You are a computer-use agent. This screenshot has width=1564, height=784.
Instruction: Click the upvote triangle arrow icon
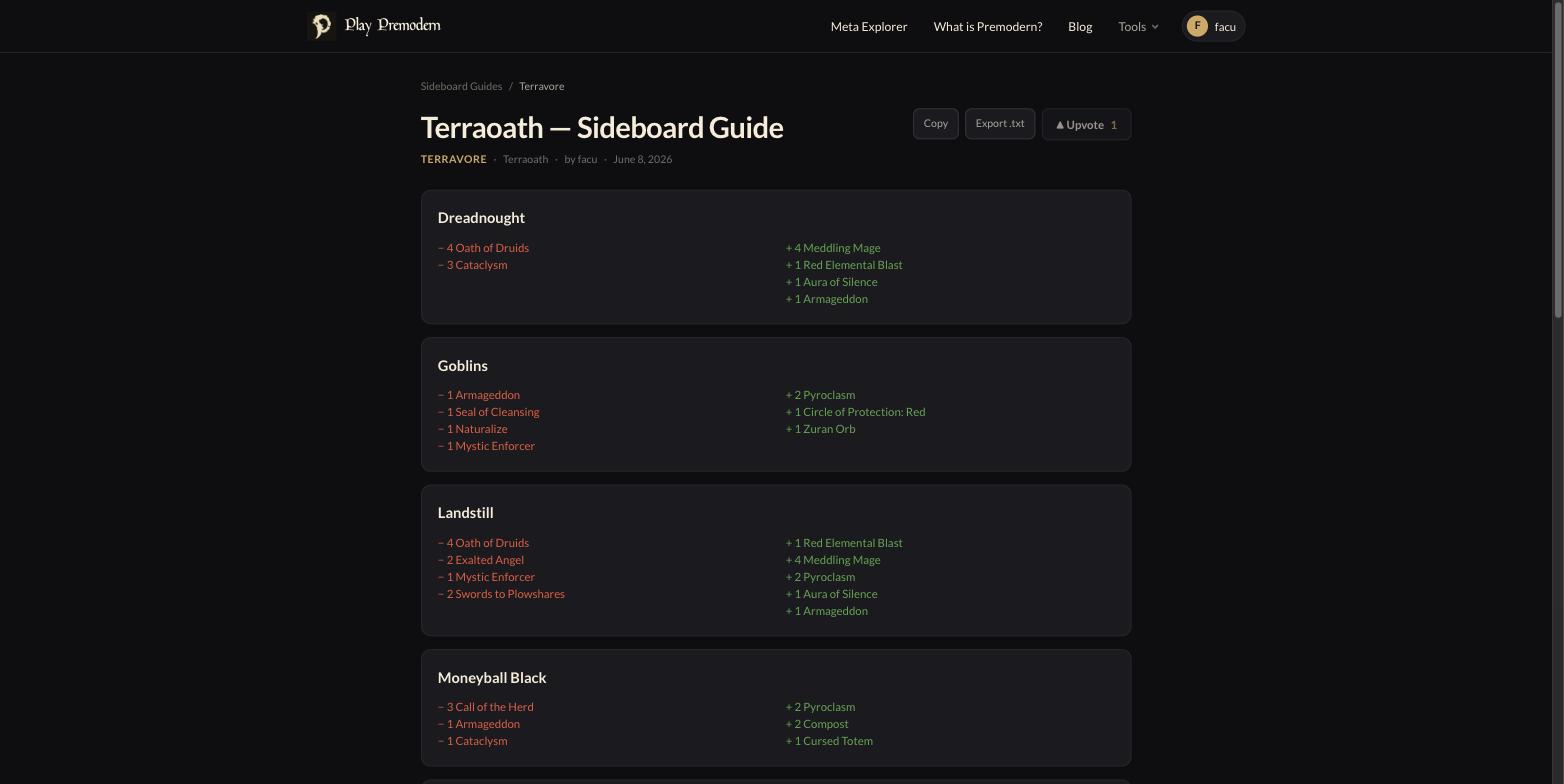1060,125
